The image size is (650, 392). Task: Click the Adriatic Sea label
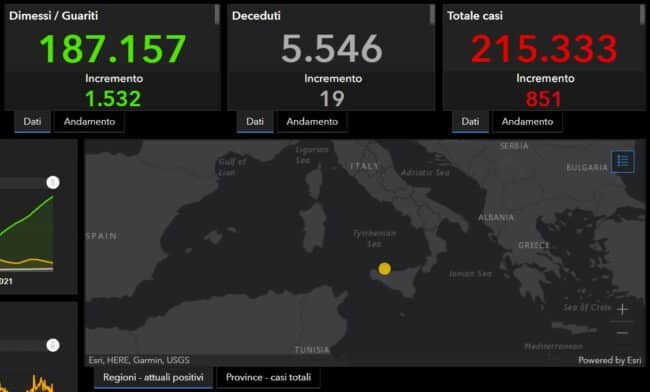(425, 172)
